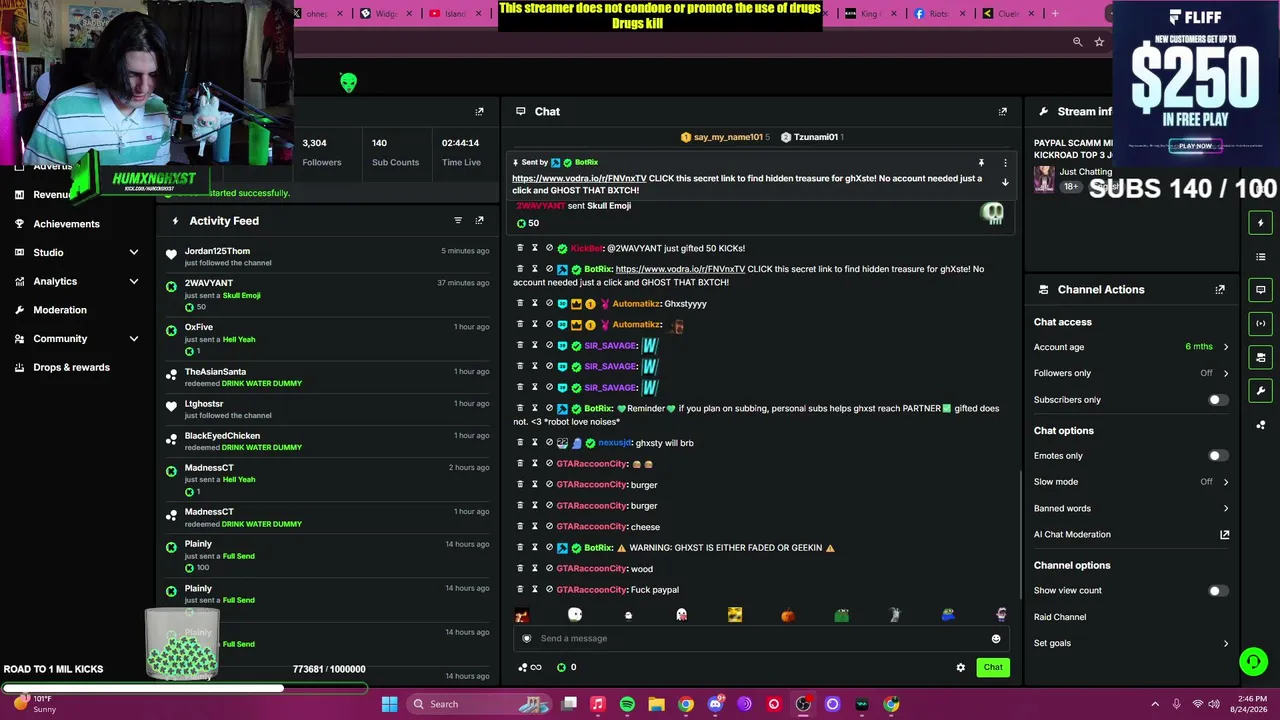Ban user who wrote 'Fuck paypal'
The width and height of the screenshot is (1280, 720).
tap(549, 590)
